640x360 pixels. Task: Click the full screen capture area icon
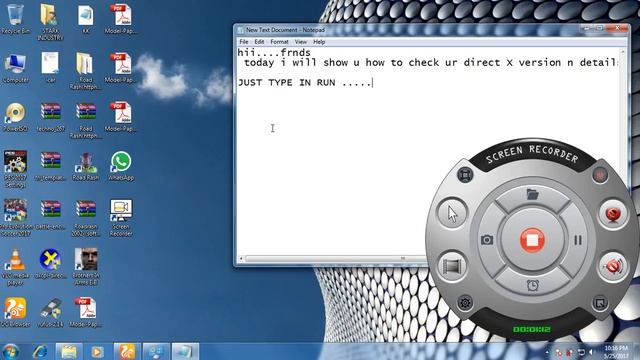point(465,175)
